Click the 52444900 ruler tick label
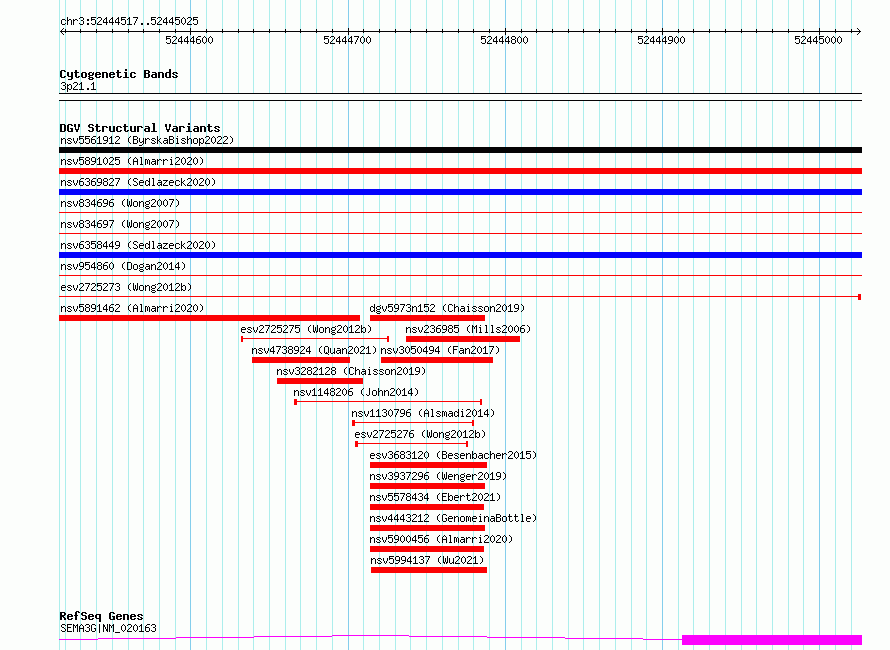Image resolution: width=890 pixels, height=650 pixels. (661, 40)
